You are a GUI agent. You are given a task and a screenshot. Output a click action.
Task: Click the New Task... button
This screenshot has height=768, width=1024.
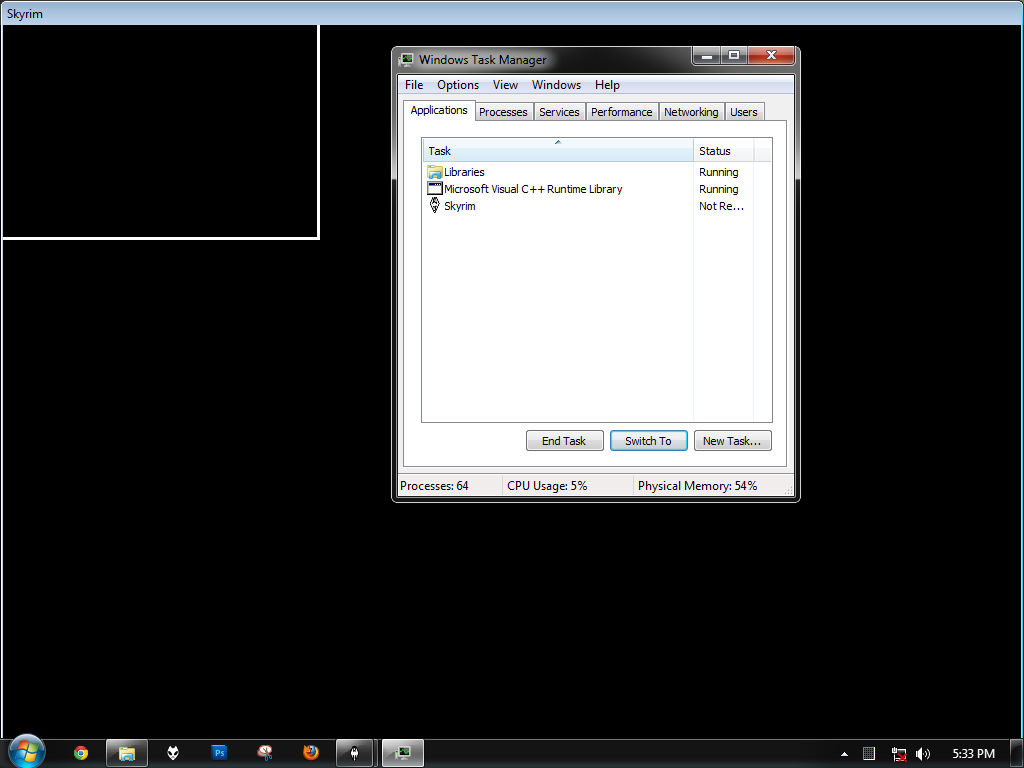coord(732,441)
